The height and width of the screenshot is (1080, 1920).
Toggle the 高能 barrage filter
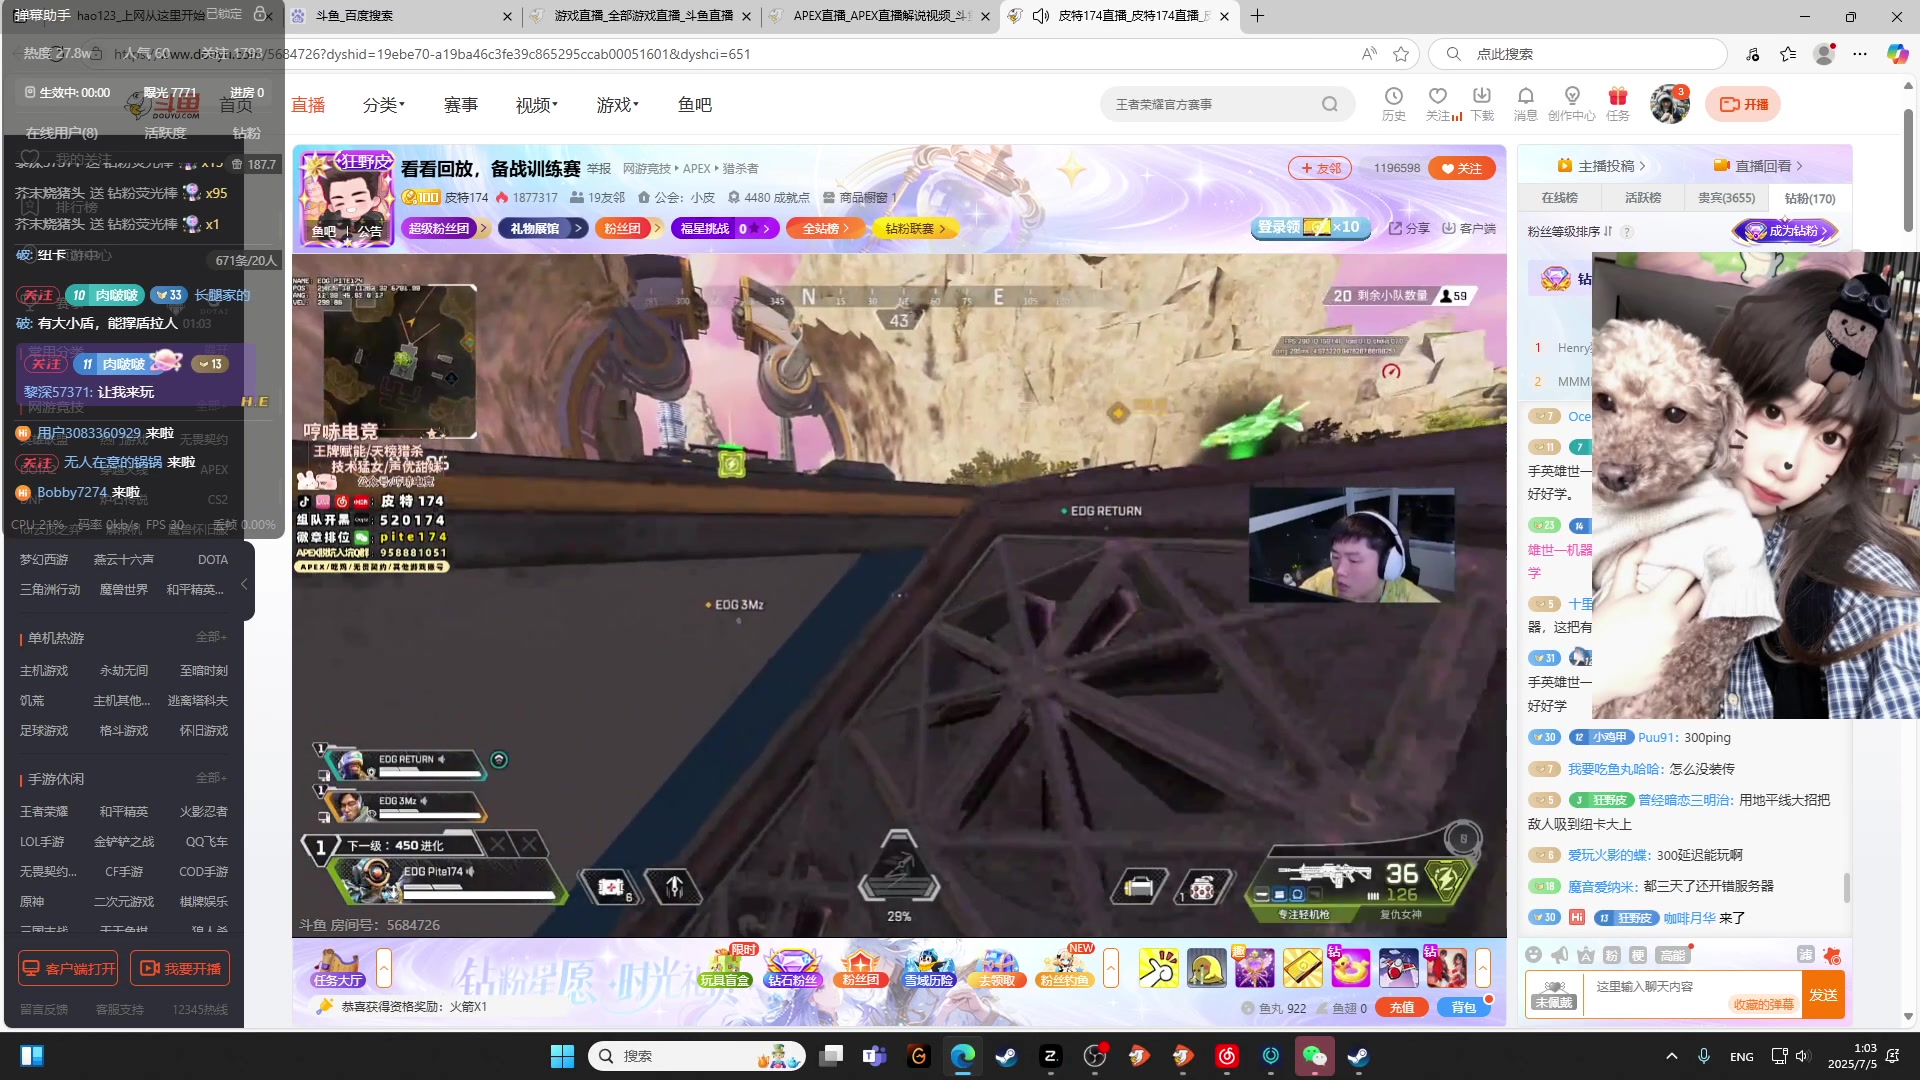tap(1672, 955)
